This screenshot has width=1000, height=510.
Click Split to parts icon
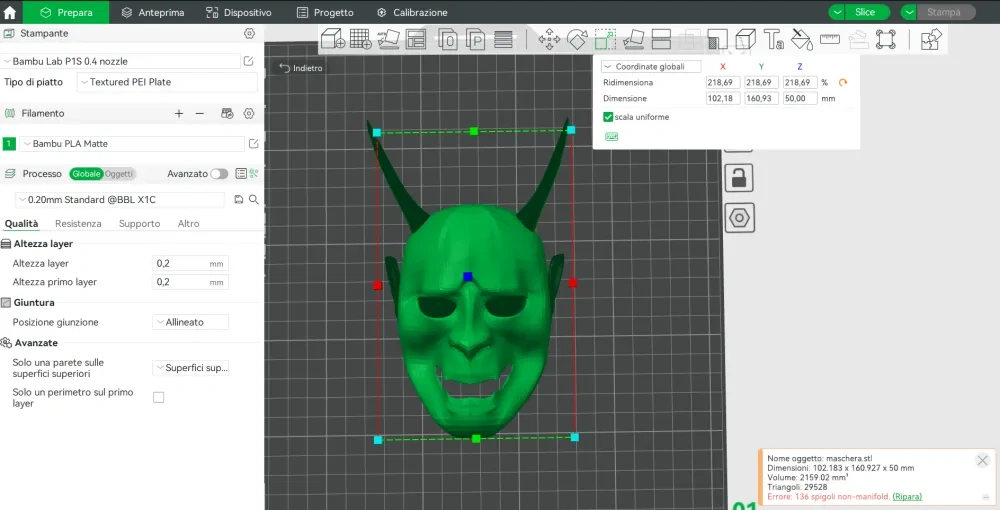(x=476, y=40)
